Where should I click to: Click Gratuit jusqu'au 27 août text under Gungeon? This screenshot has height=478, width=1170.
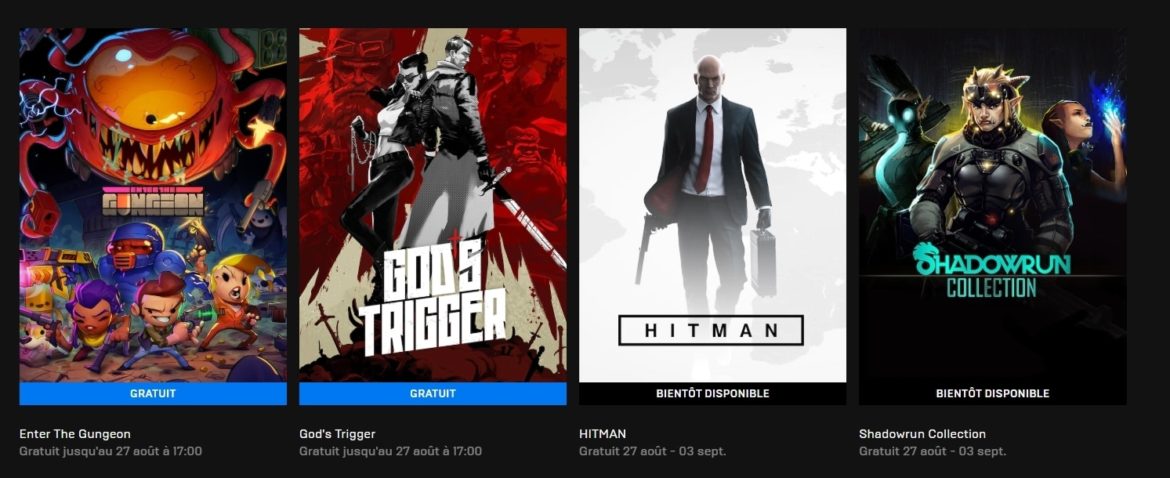pyautogui.click(x=110, y=451)
